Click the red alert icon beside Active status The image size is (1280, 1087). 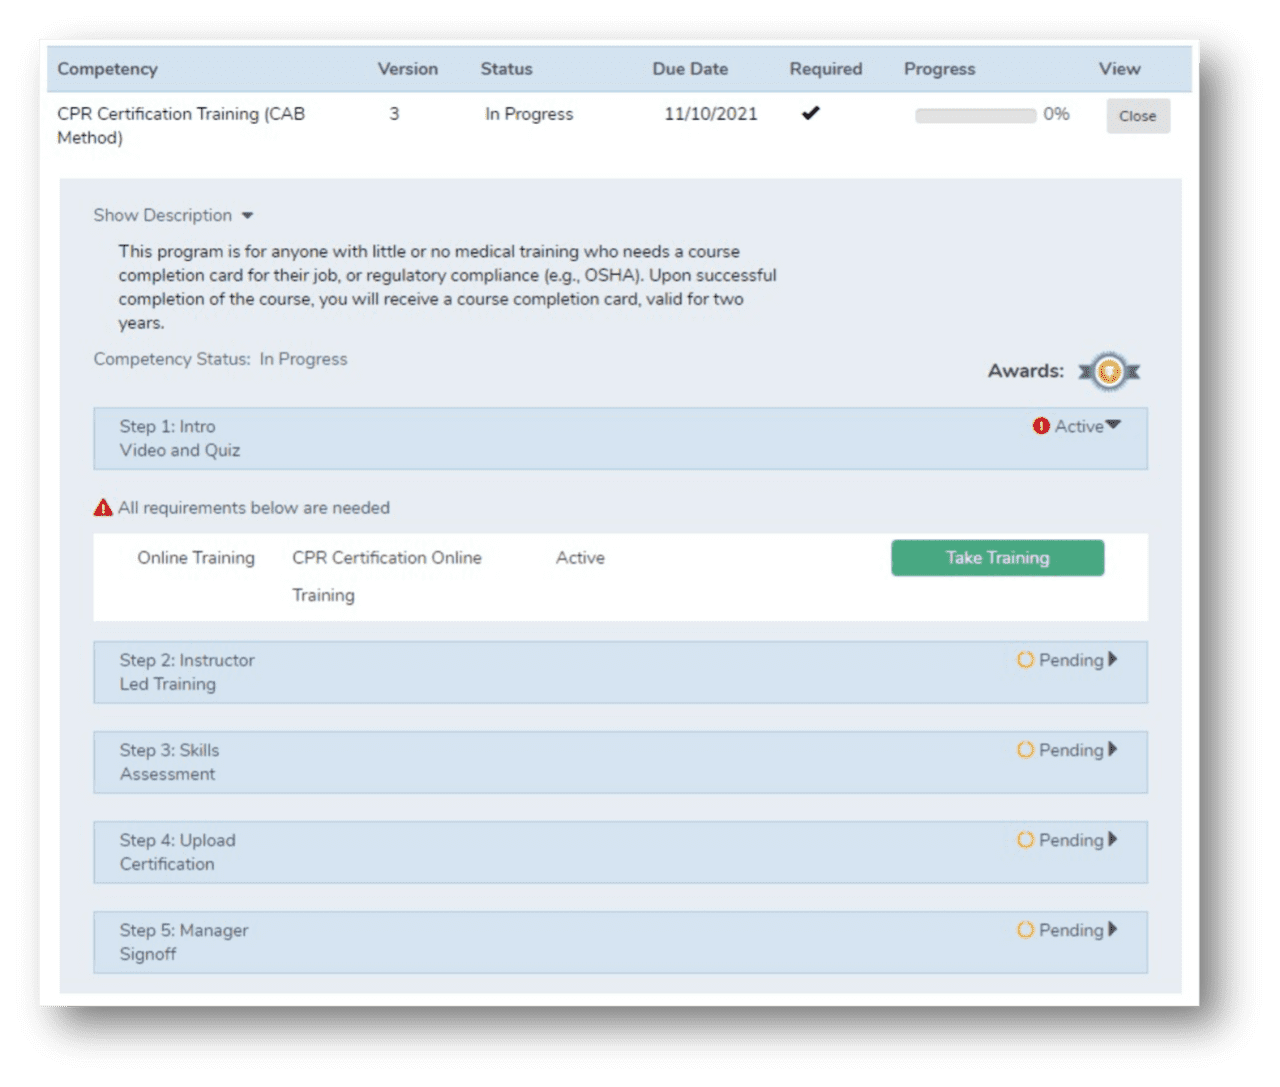click(x=1040, y=425)
